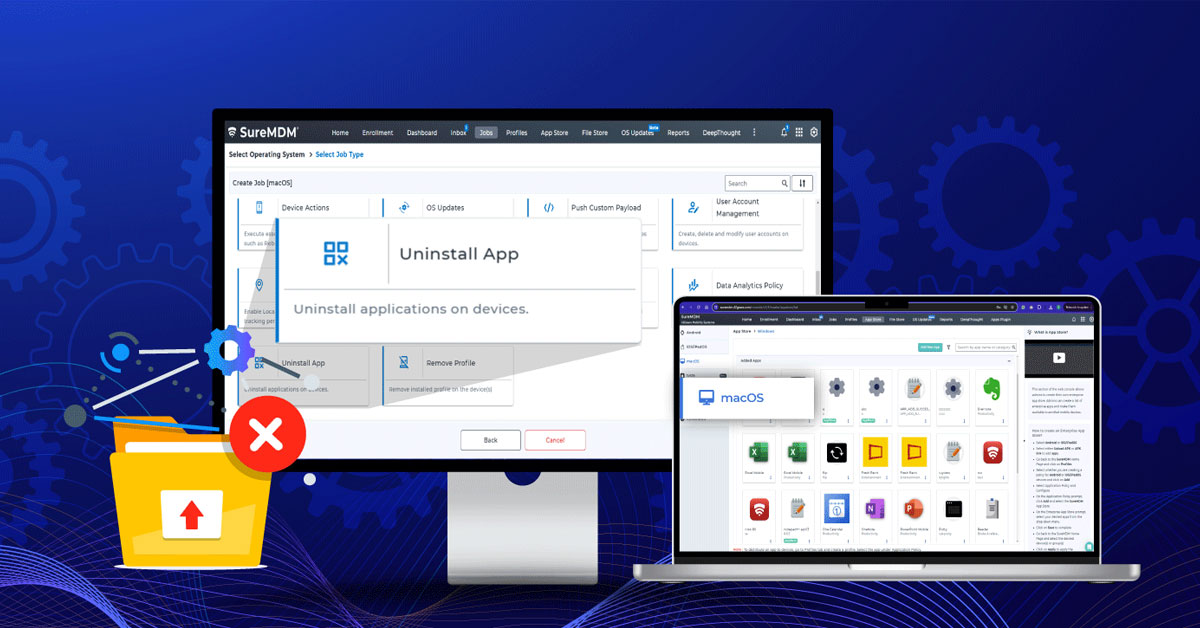
Task: Click the User Account Management person icon
Action: click(x=693, y=208)
